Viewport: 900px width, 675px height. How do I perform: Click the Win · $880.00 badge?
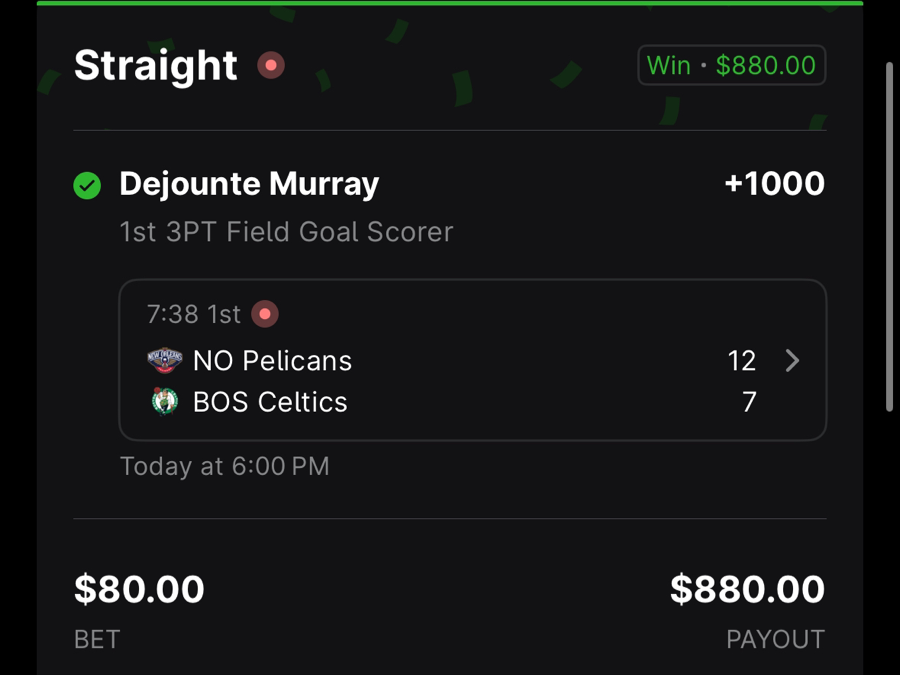tap(731, 65)
